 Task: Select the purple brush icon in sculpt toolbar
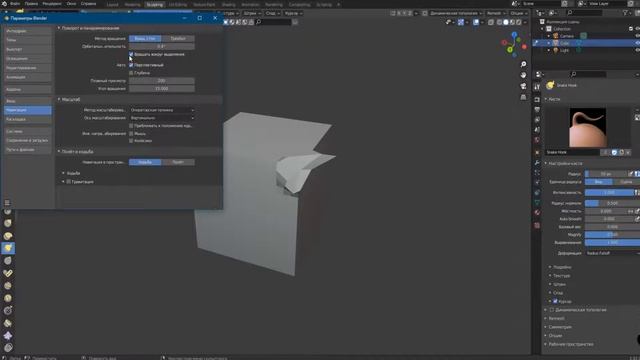coord(8,336)
